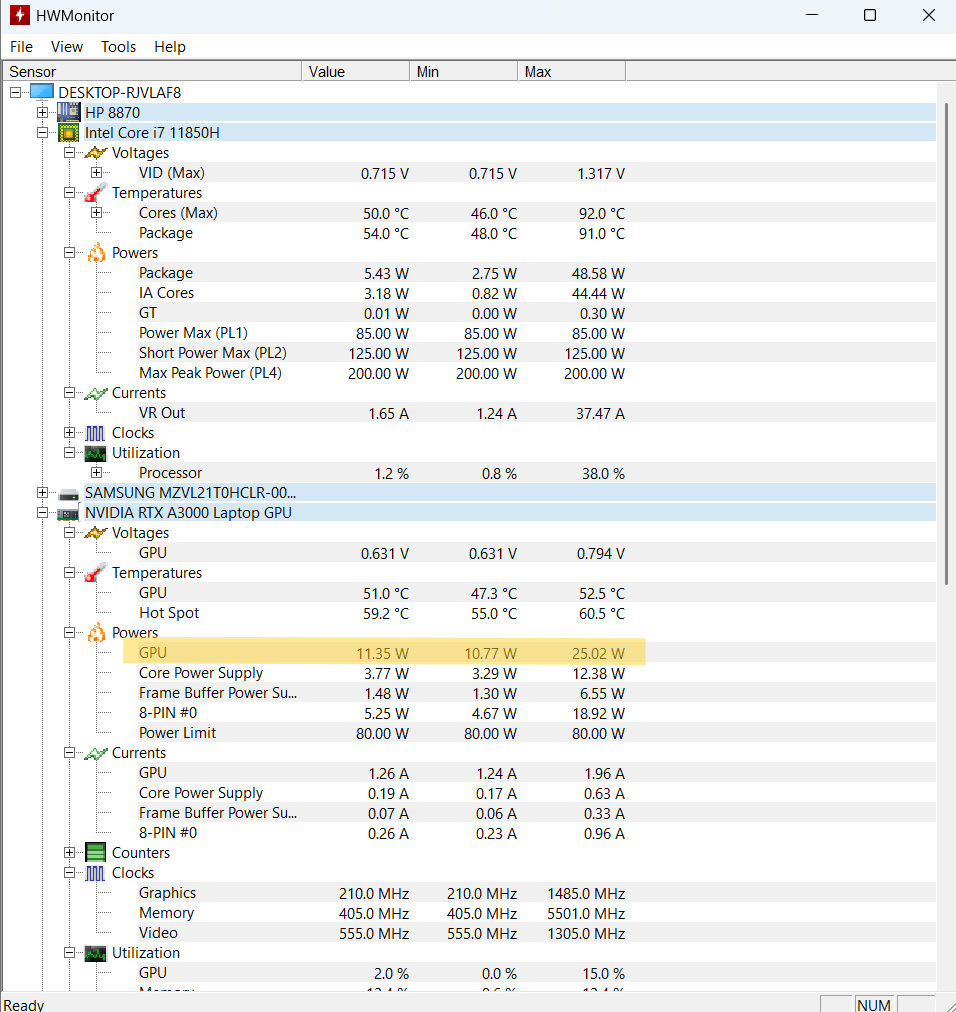Click the vertical scrollbar thumb

(x=946, y=343)
